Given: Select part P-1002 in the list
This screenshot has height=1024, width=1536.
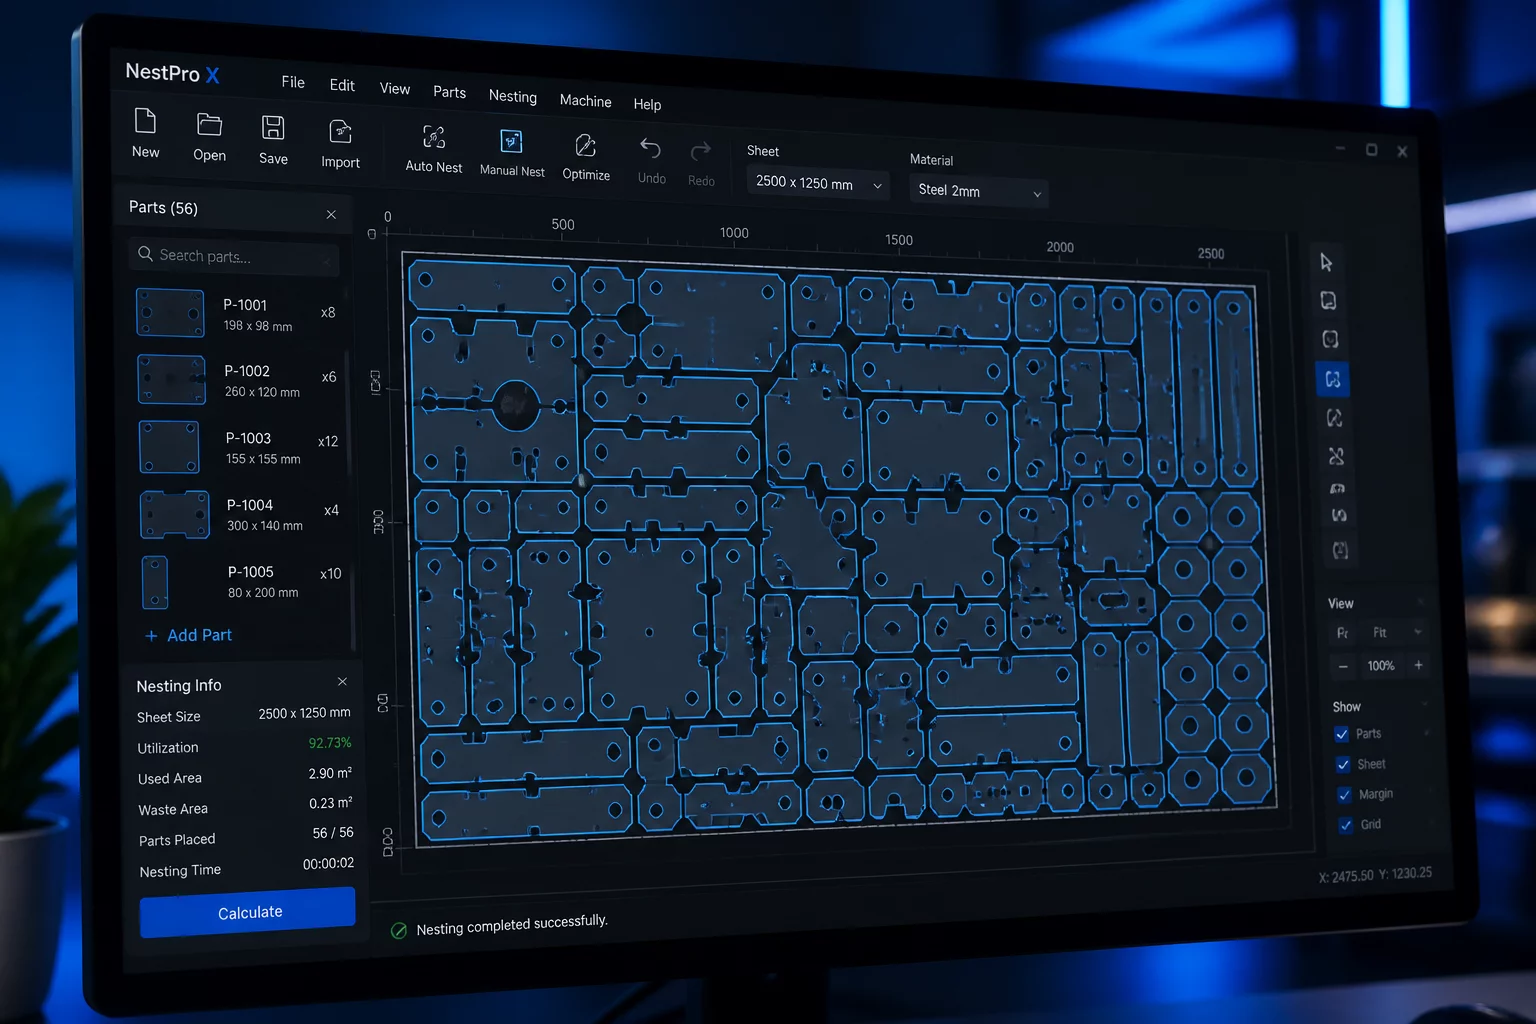Looking at the screenshot, I should [240, 380].
